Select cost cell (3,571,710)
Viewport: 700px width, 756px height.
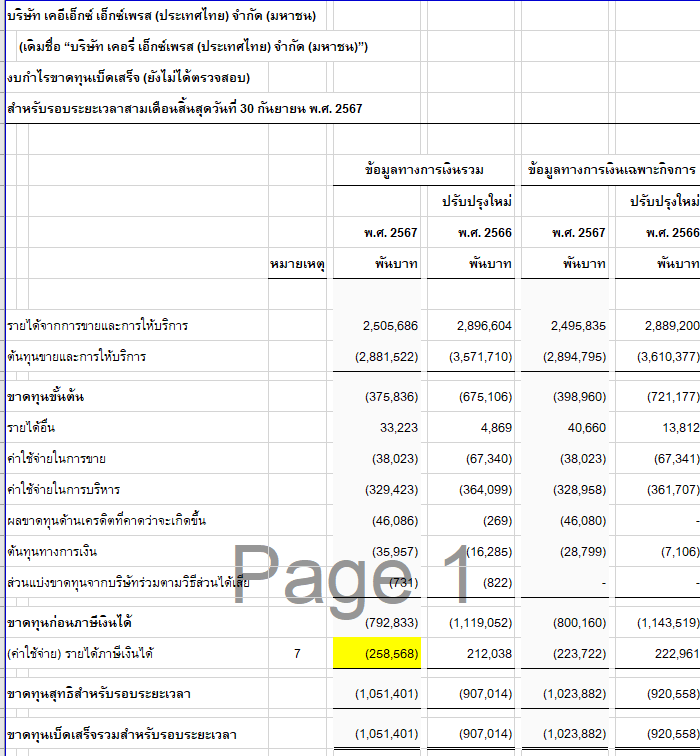coord(481,357)
